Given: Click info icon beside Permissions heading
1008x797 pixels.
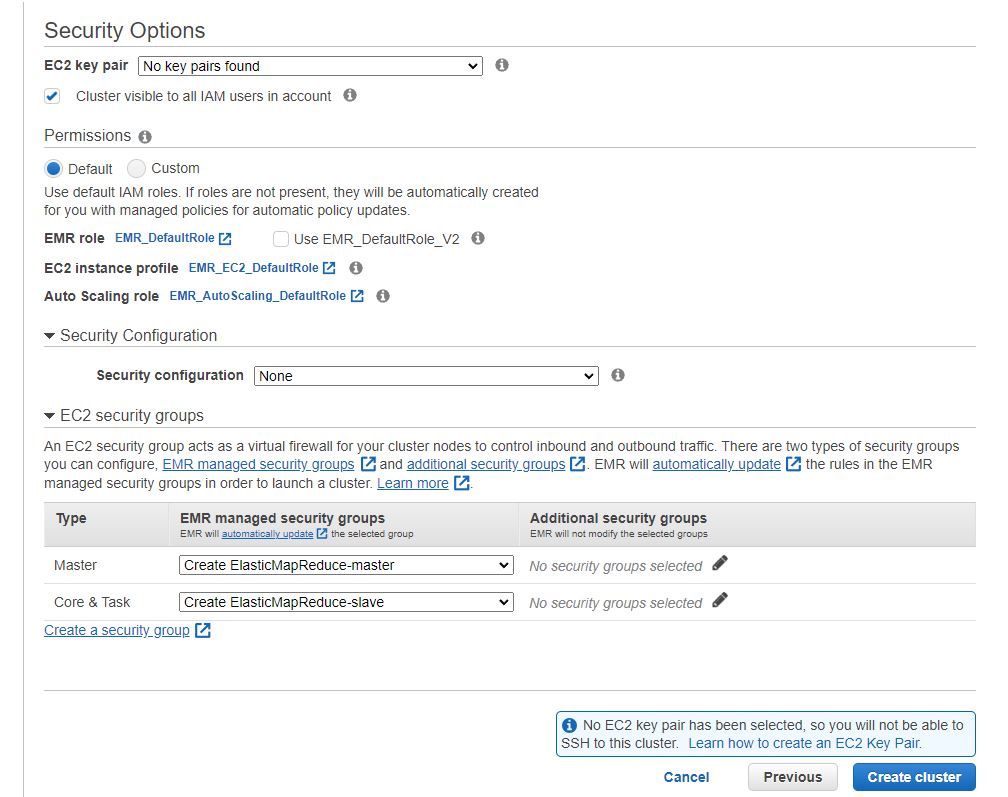Looking at the screenshot, I should 145,136.
